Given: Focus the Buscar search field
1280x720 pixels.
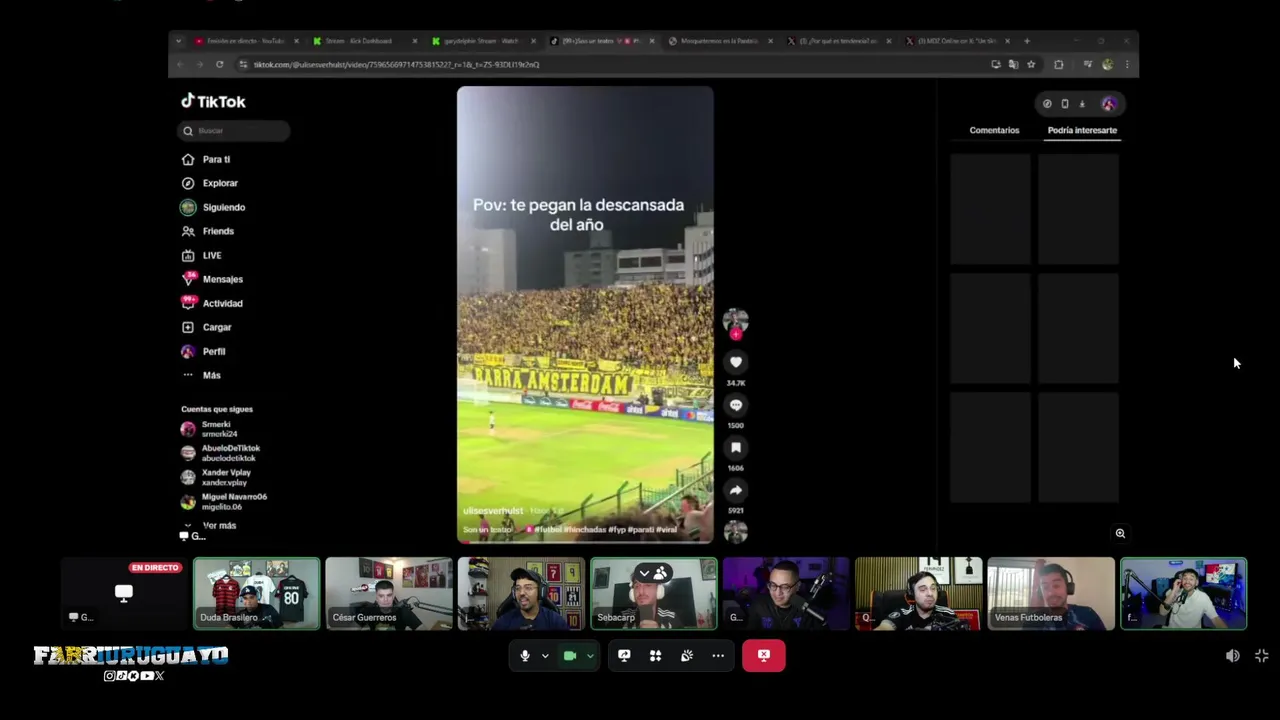Looking at the screenshot, I should (x=234, y=131).
